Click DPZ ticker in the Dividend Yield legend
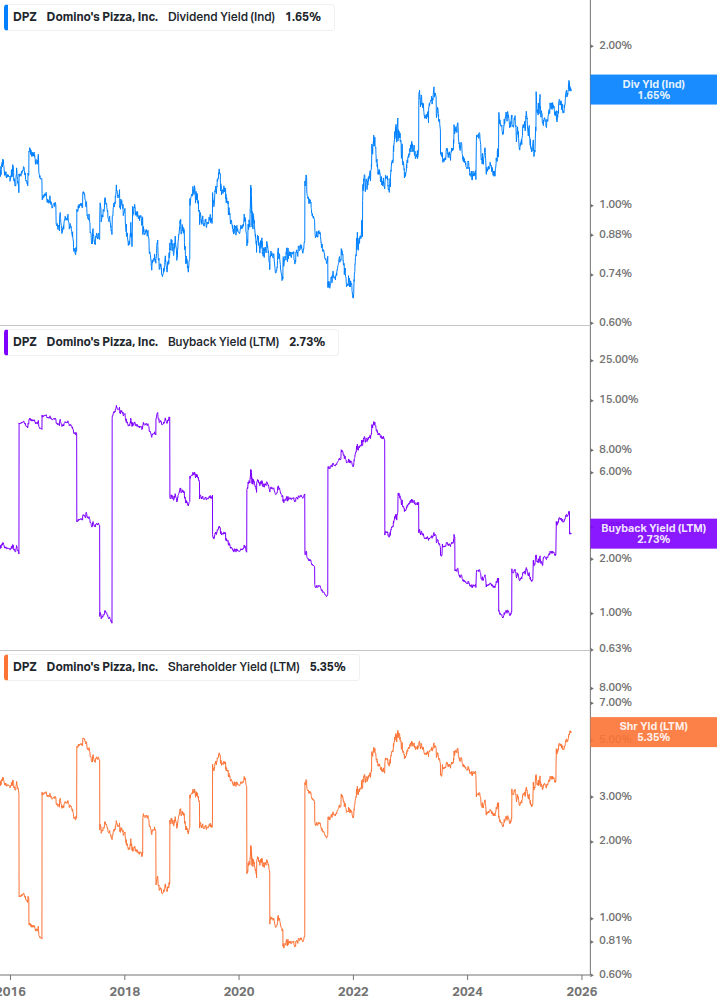Screen dimensions: 717x1005 point(24,17)
